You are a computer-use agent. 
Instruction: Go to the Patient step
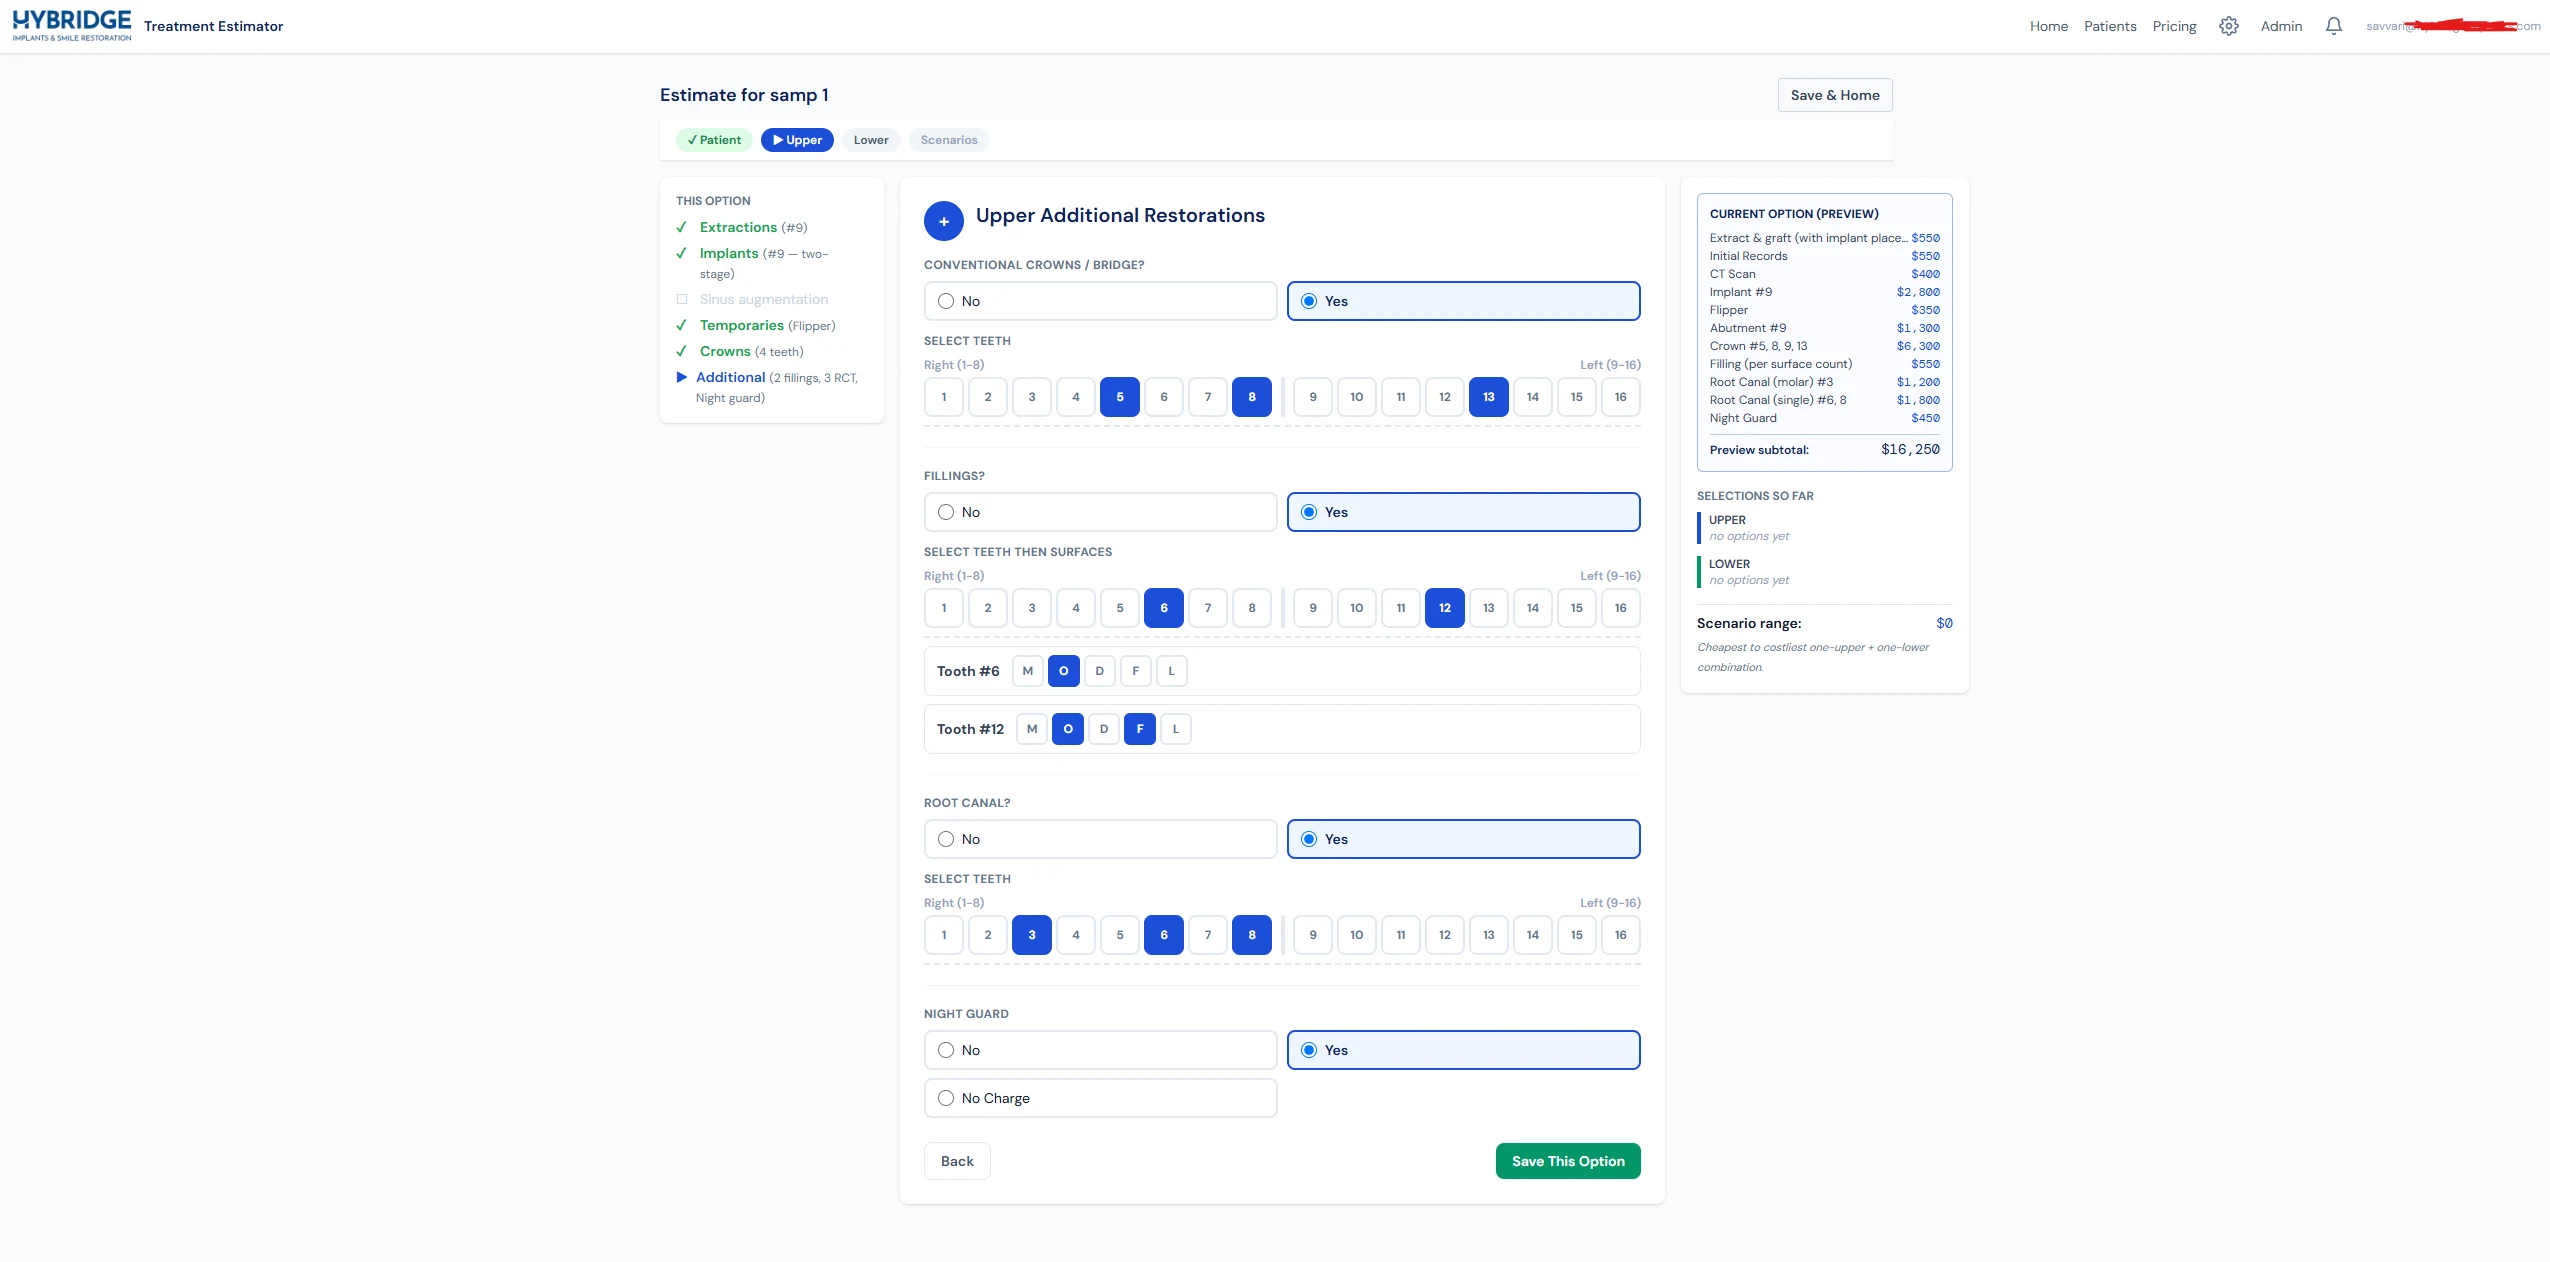(x=714, y=140)
